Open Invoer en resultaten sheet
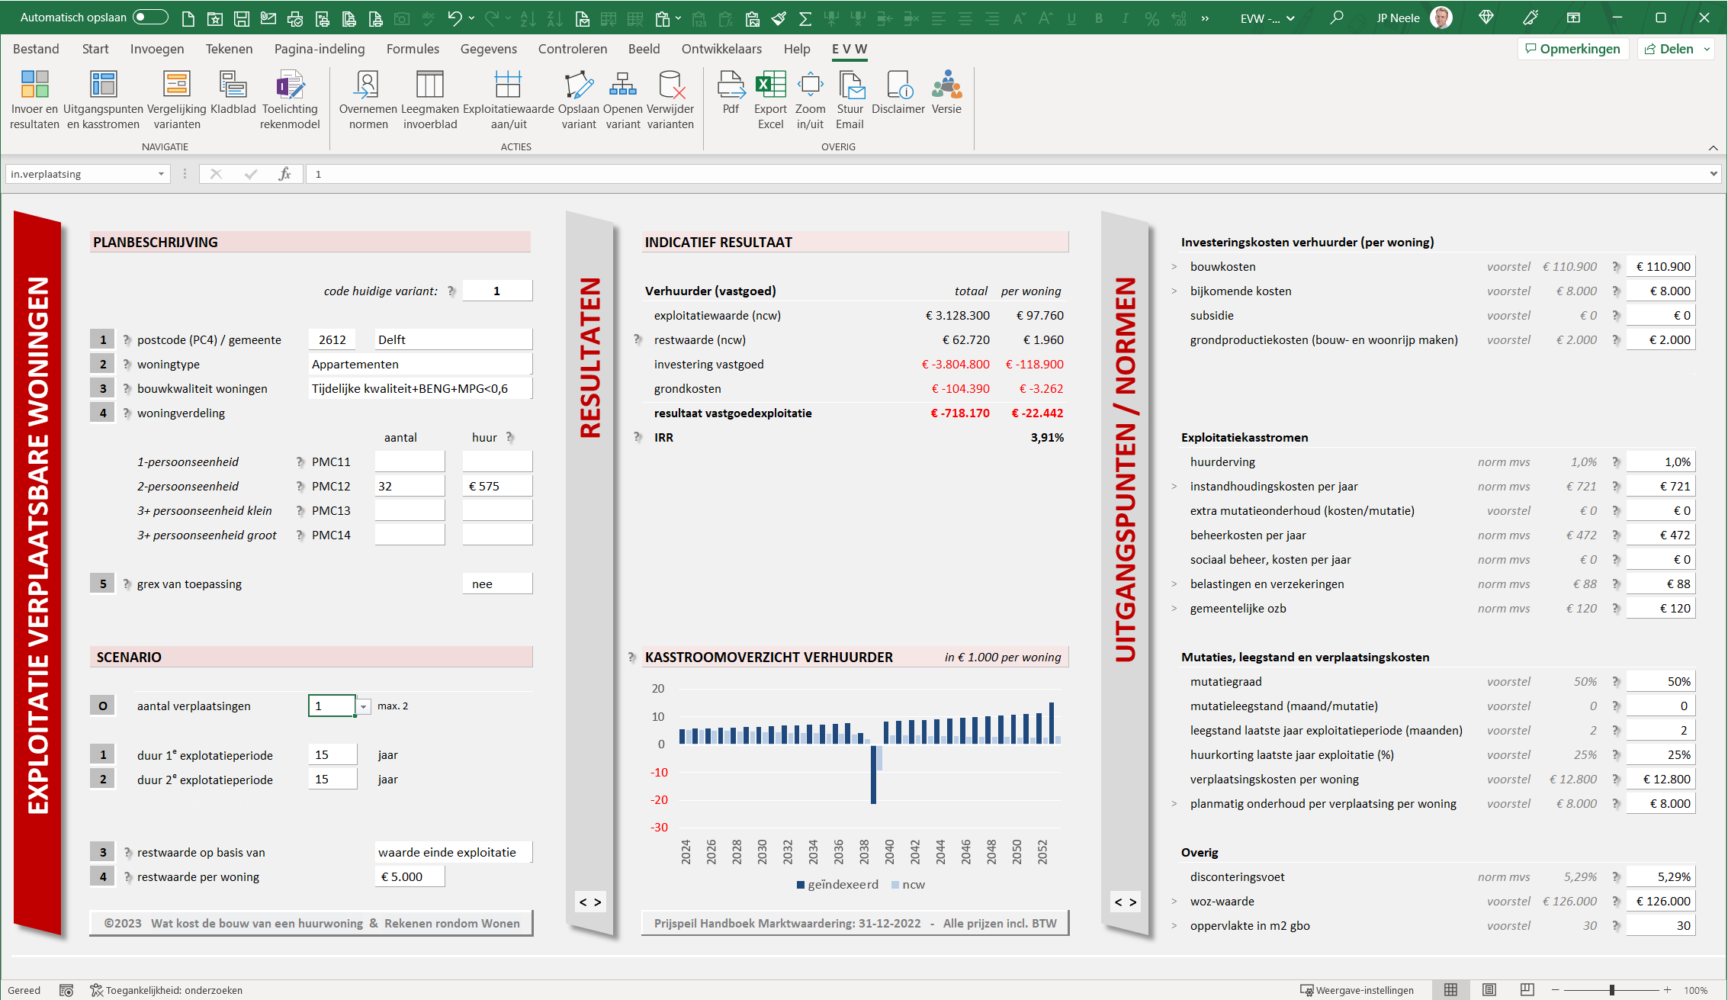Viewport: 1728px width, 1000px height. coord(35,100)
